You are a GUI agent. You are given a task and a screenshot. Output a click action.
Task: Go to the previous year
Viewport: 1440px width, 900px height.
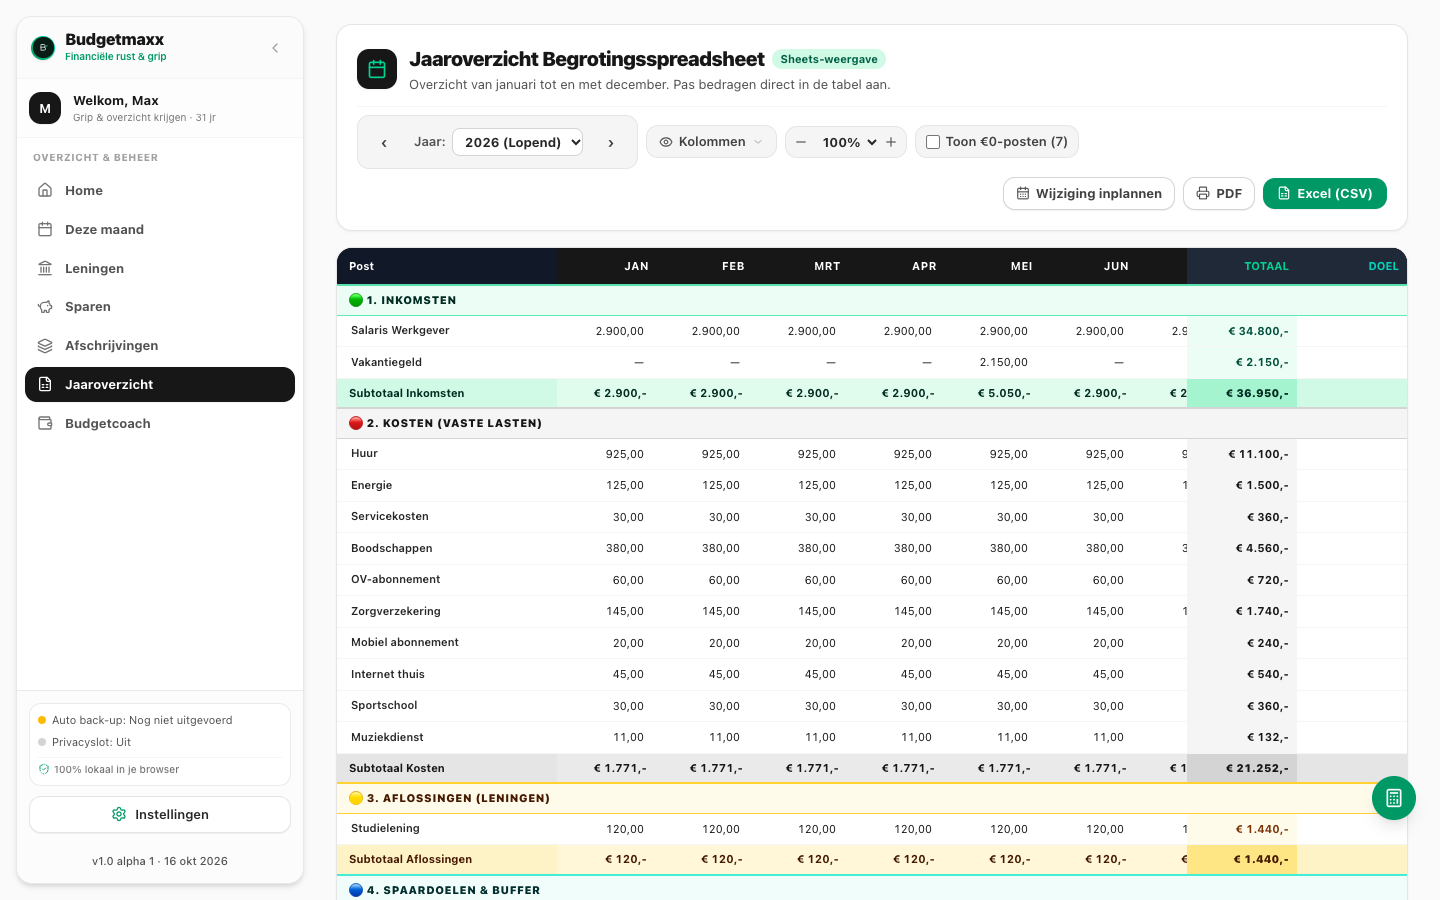pyautogui.click(x=384, y=143)
